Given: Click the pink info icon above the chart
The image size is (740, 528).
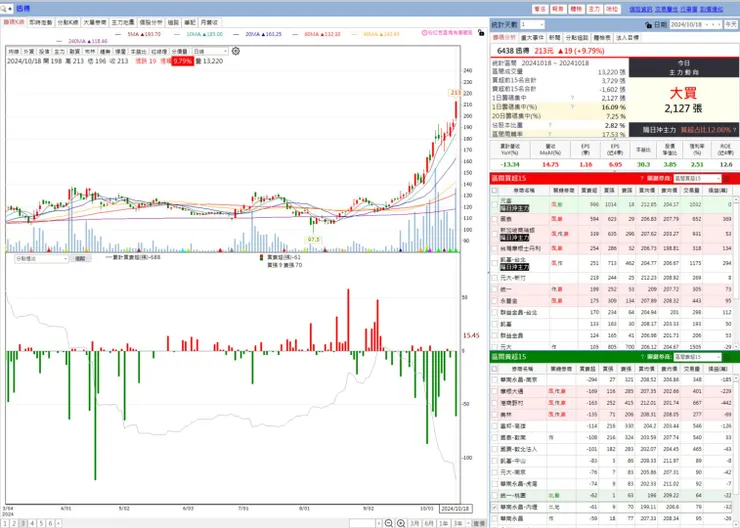Looking at the screenshot, I should coord(424,33).
